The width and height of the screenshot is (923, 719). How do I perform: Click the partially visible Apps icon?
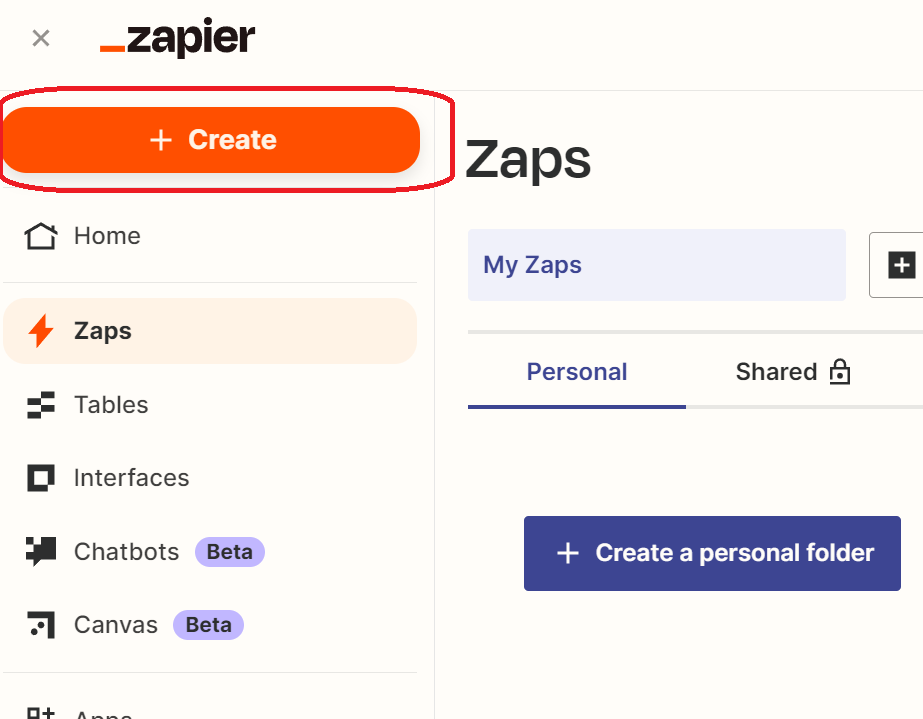click(x=41, y=712)
